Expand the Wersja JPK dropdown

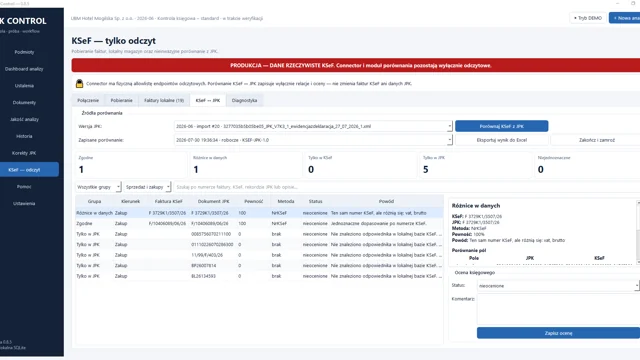click(x=313, y=126)
